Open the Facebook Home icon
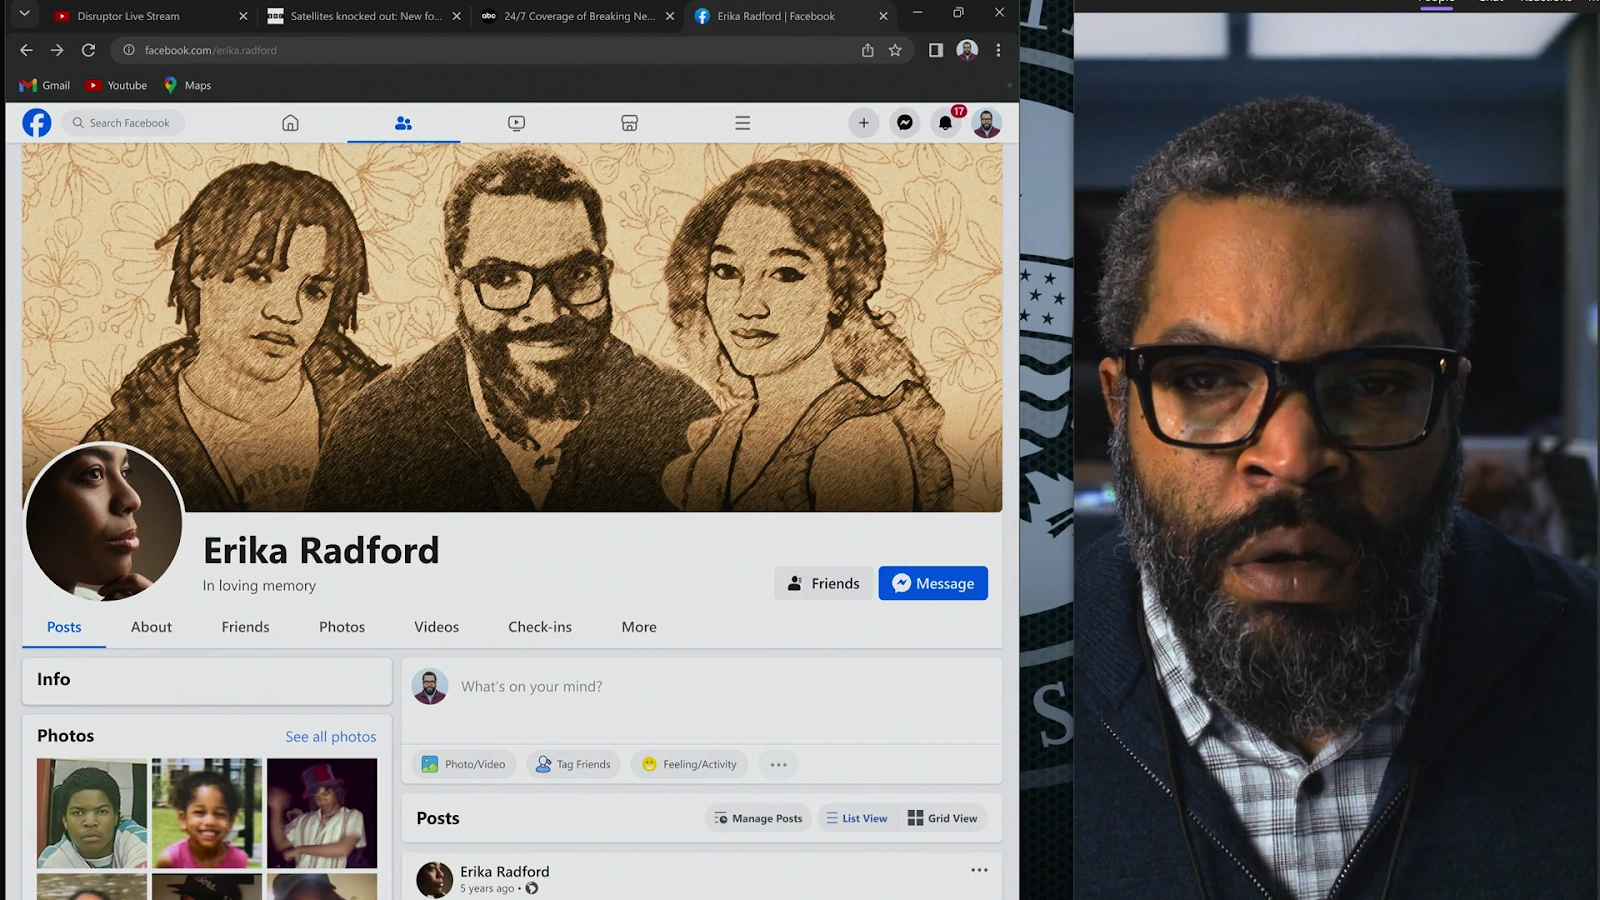 (x=290, y=123)
